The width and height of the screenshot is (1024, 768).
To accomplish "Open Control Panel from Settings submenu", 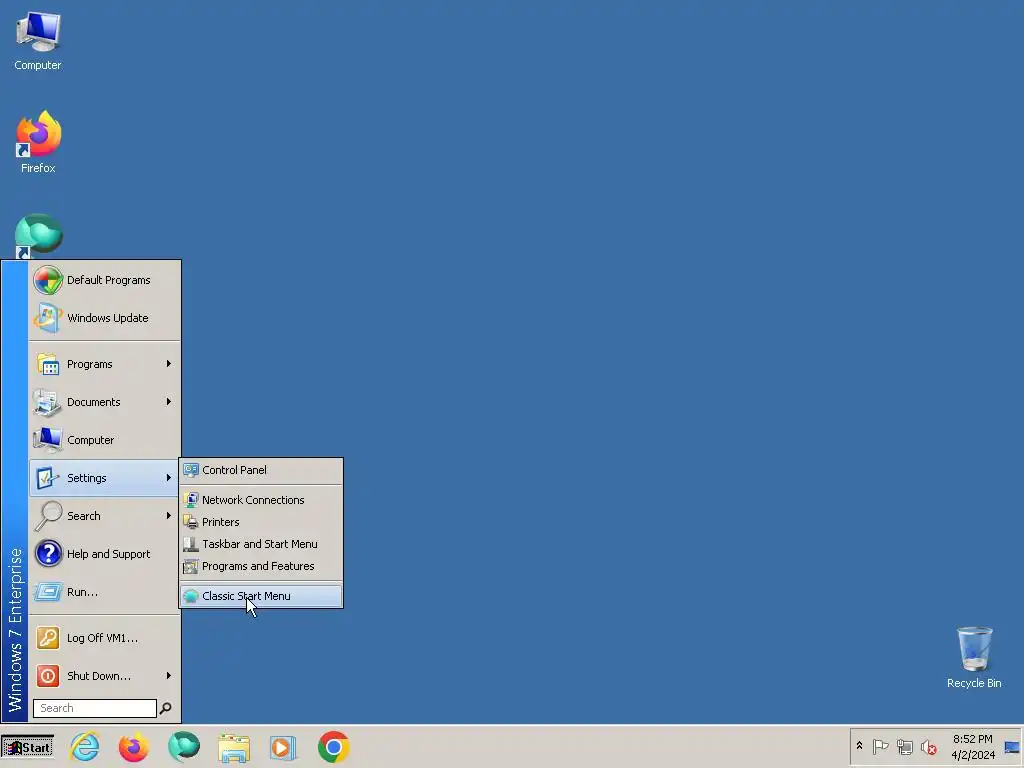I will (x=261, y=470).
